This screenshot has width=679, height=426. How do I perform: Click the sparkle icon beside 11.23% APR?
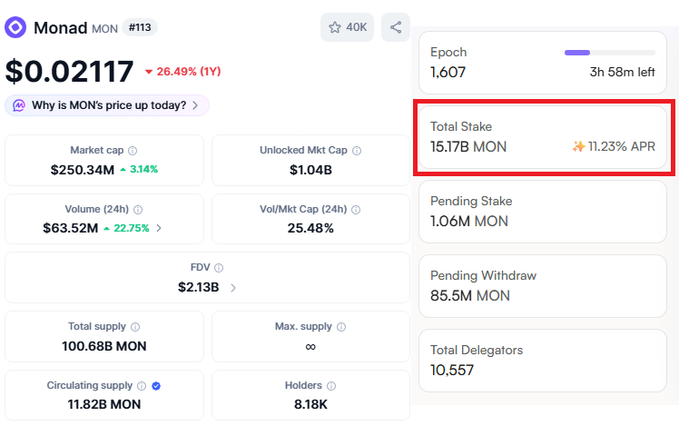coord(579,146)
